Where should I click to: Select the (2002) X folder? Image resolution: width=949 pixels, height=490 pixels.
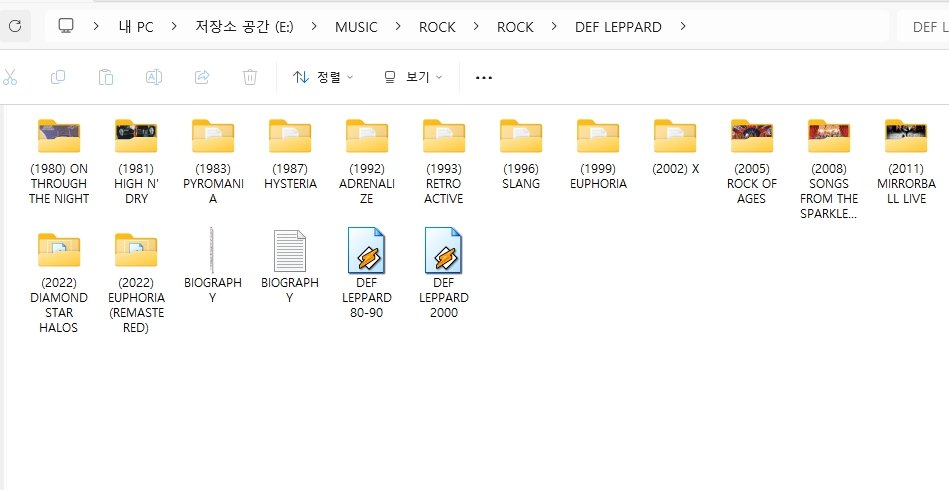(675, 147)
